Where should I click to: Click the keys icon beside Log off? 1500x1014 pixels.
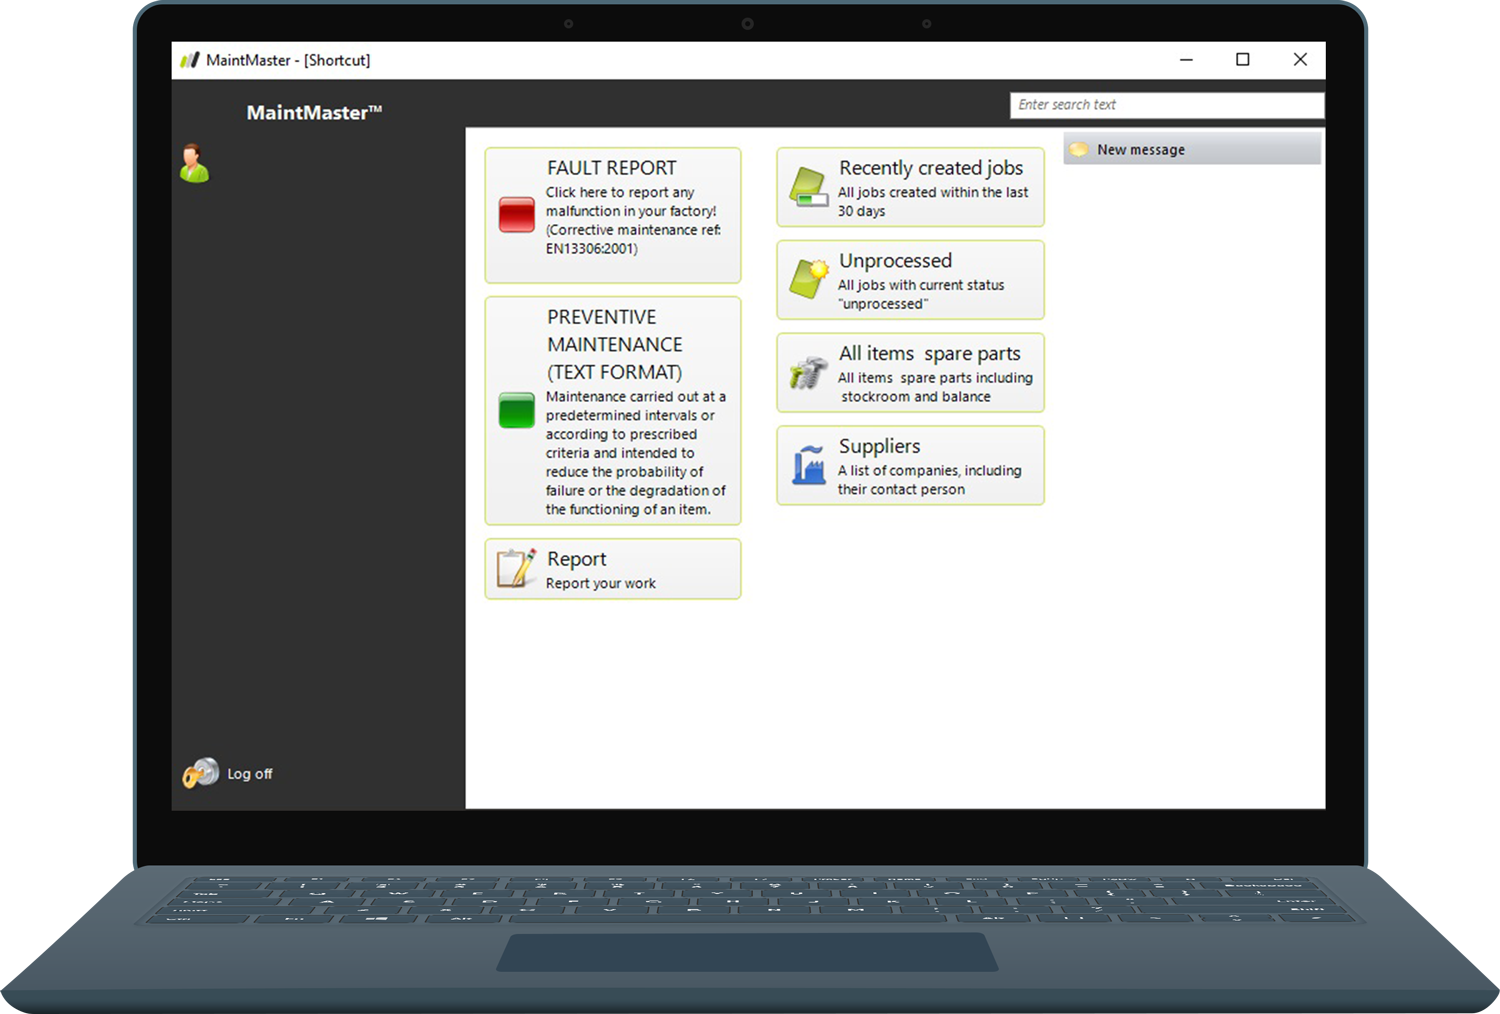coord(200,773)
